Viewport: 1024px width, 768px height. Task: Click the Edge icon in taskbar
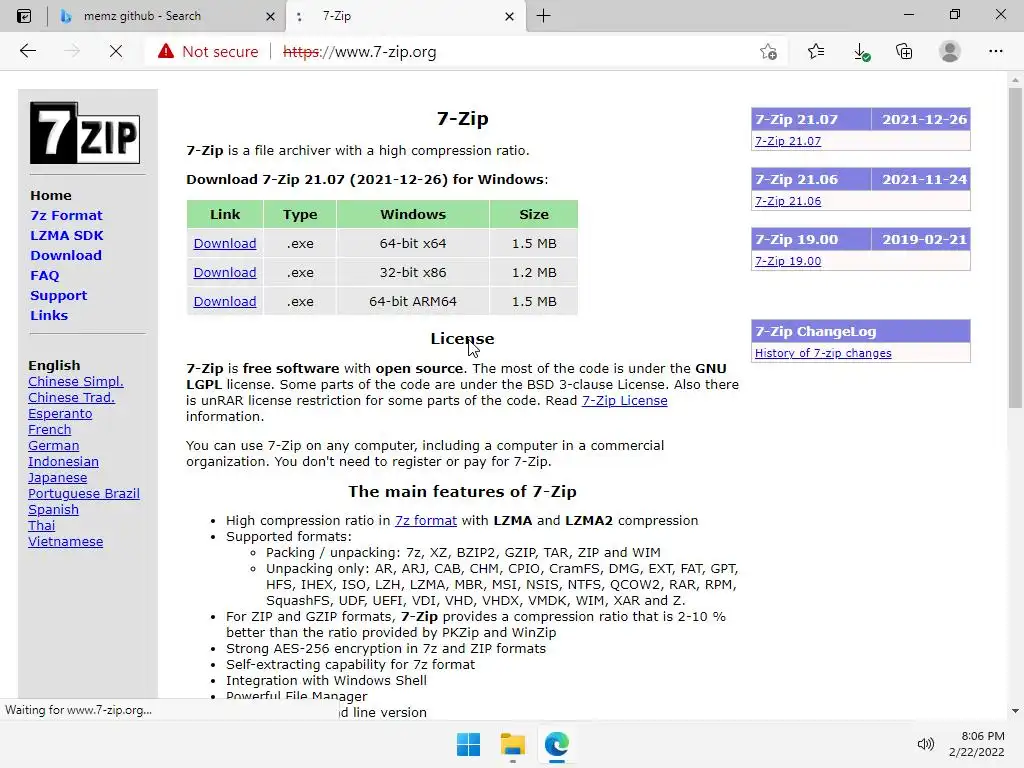[x=556, y=744]
